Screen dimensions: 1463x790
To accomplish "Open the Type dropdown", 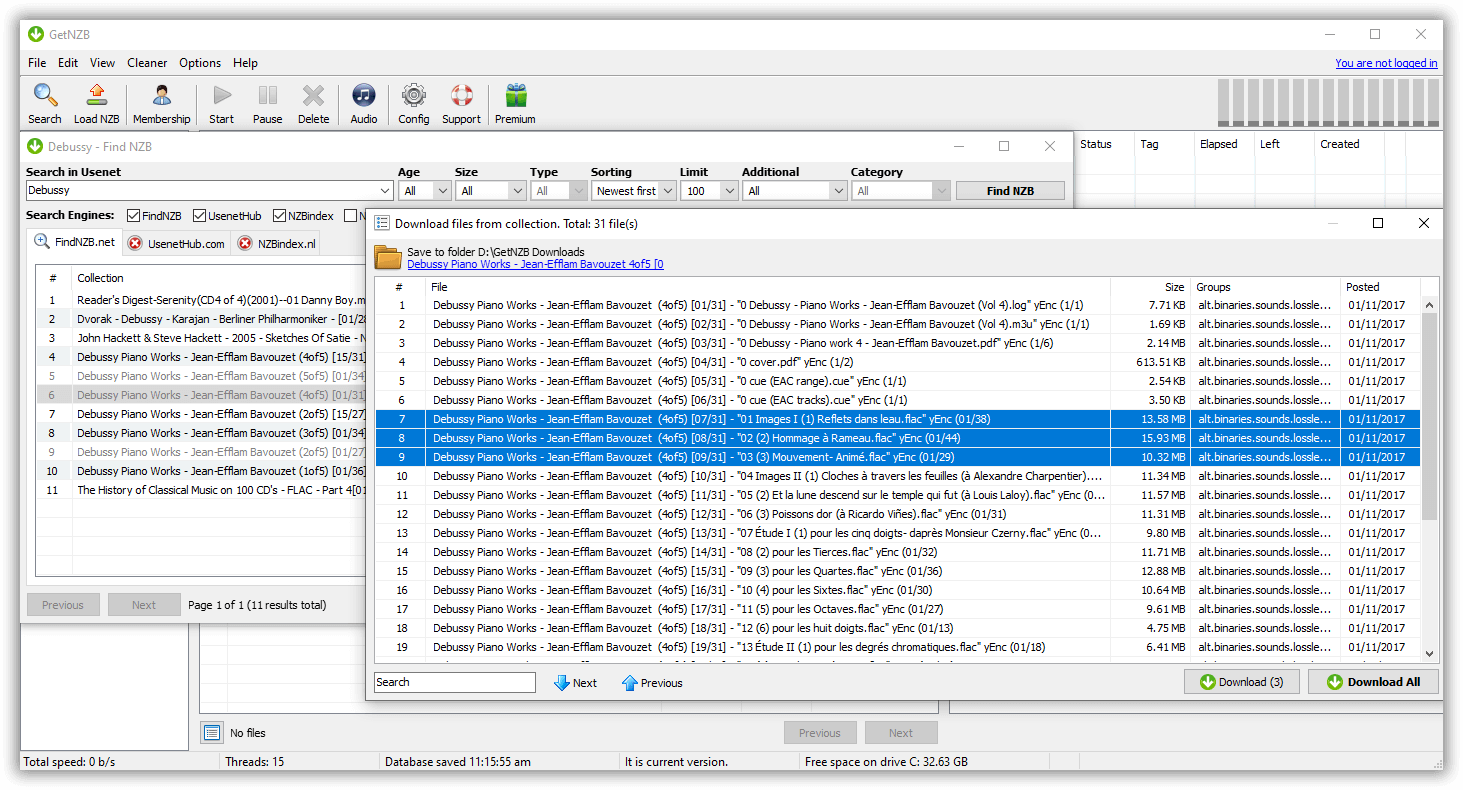I will pyautogui.click(x=558, y=191).
